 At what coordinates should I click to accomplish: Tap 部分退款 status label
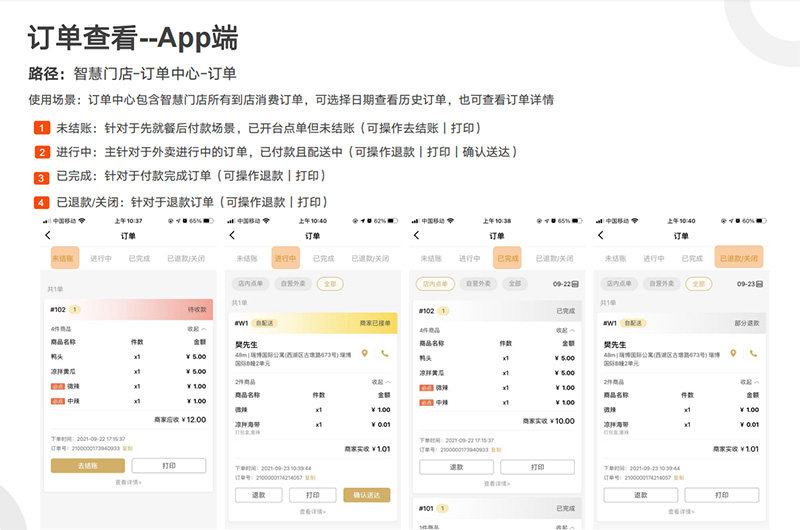(x=747, y=323)
